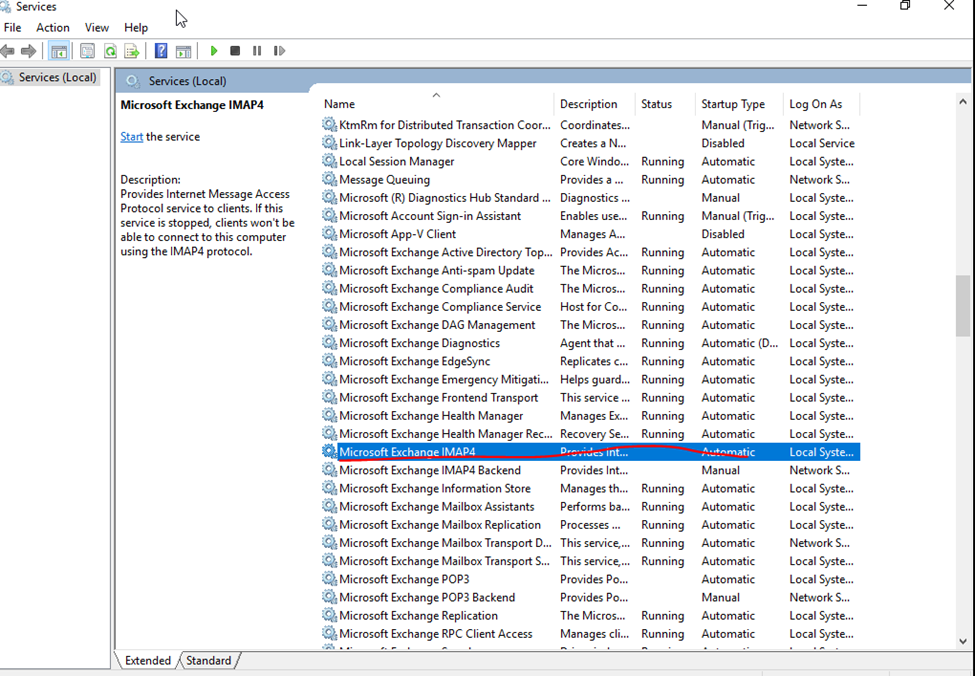975x676 pixels.
Task: Select Services (Local) in console tree
Action: tap(57, 77)
